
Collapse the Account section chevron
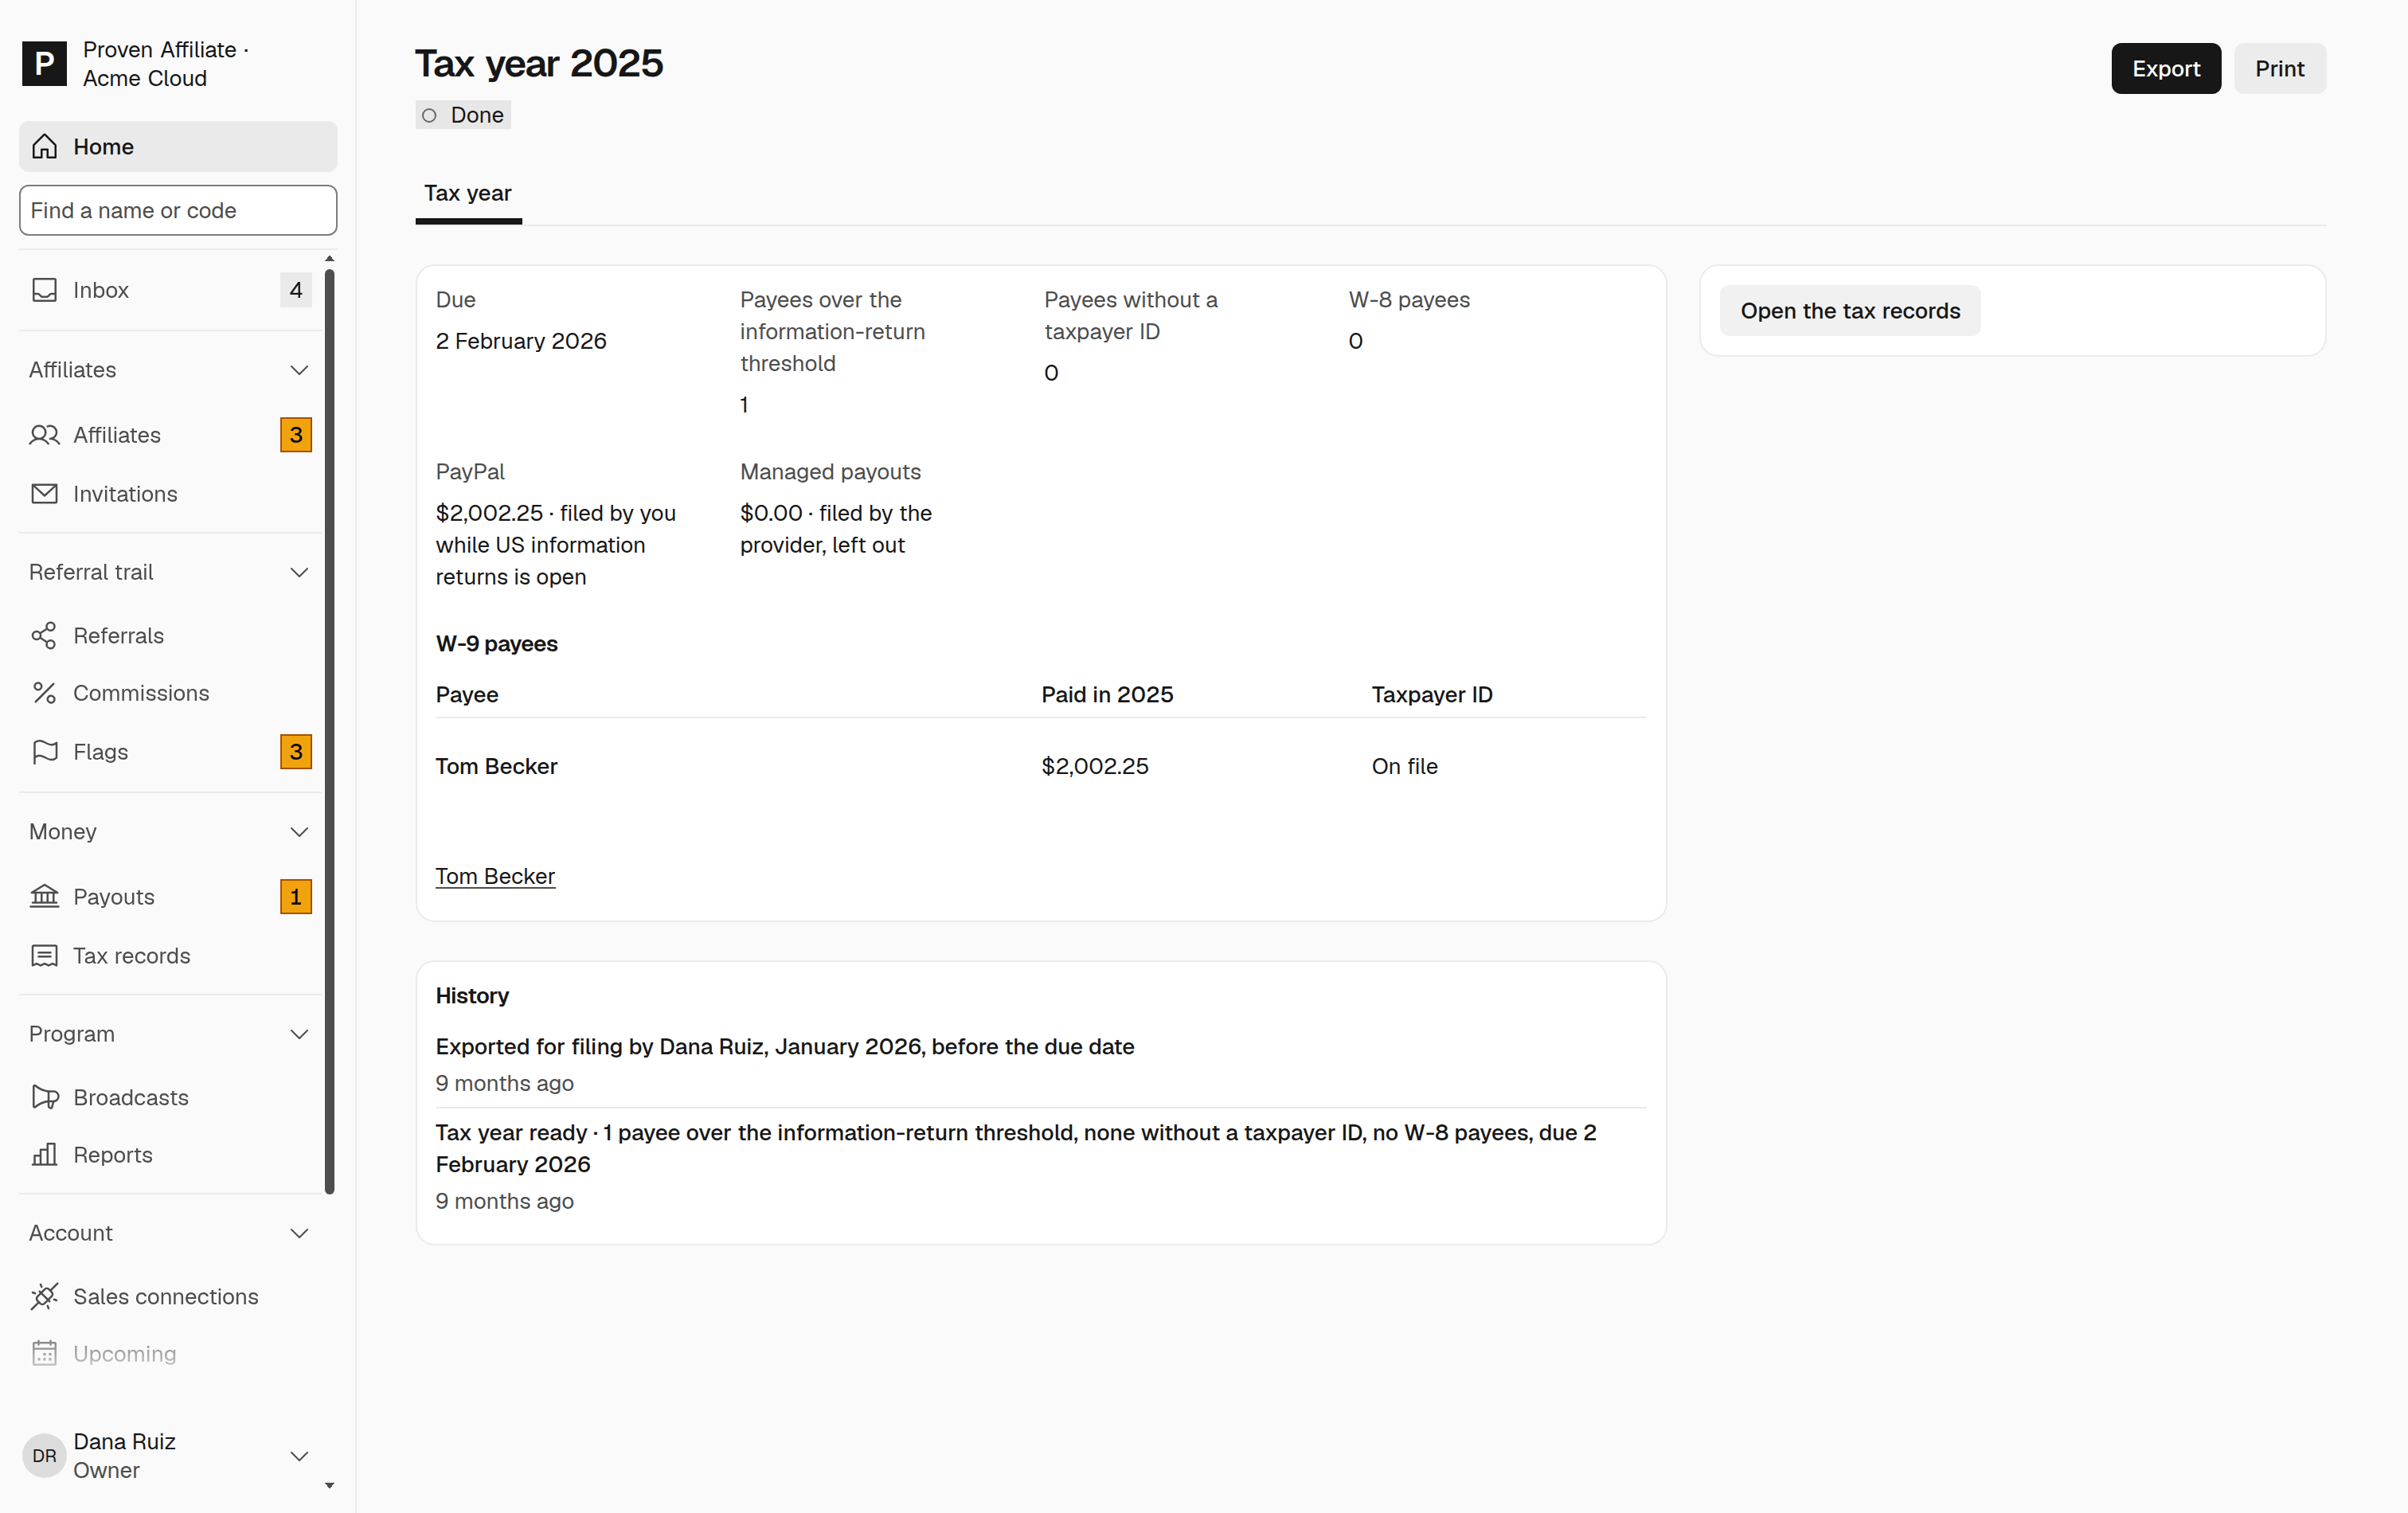pos(299,1233)
